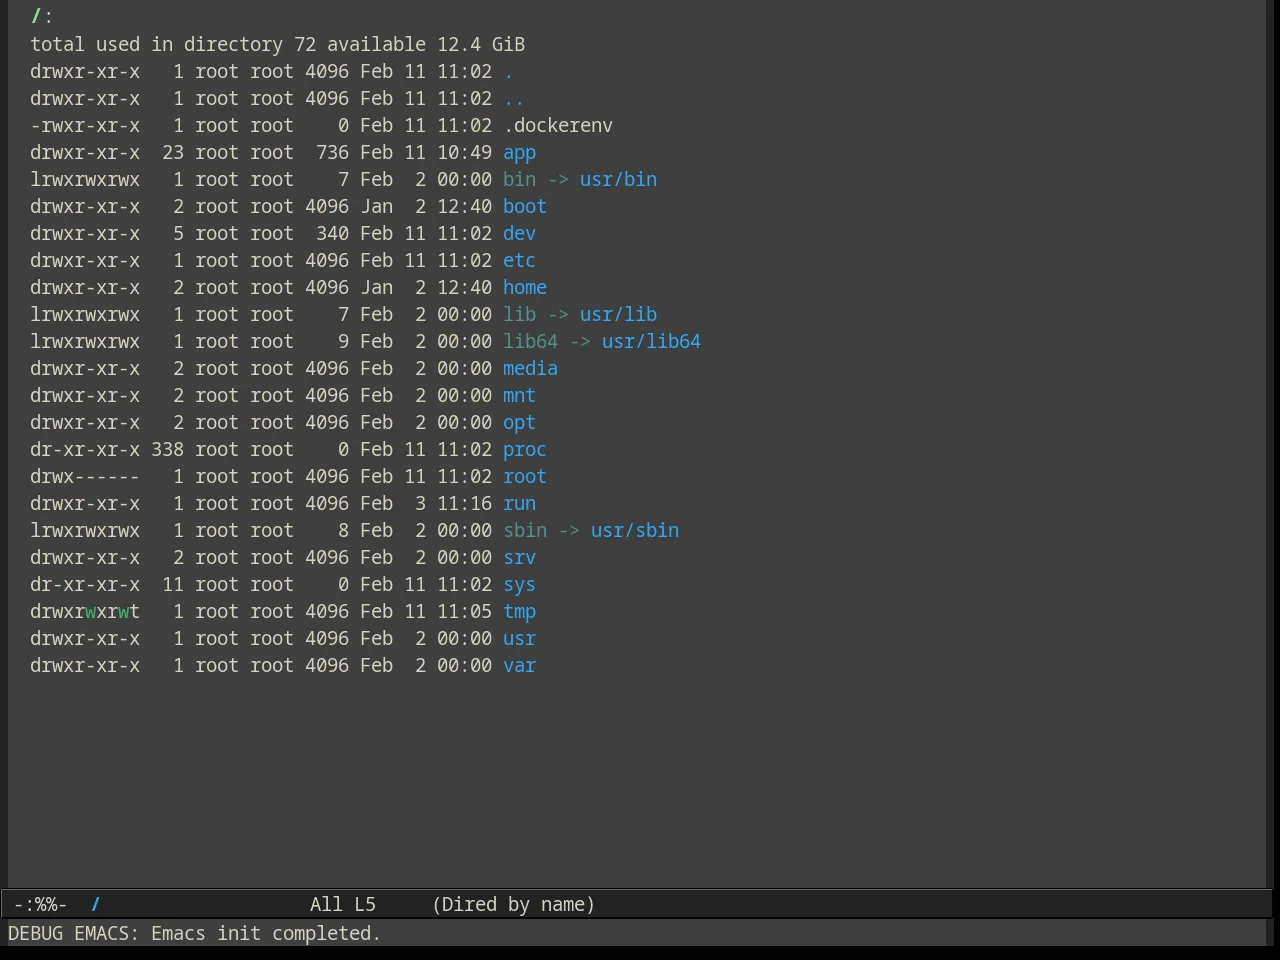Click 'All L5' position indicator in mode line
This screenshot has width=1280, height=960.
point(343,905)
